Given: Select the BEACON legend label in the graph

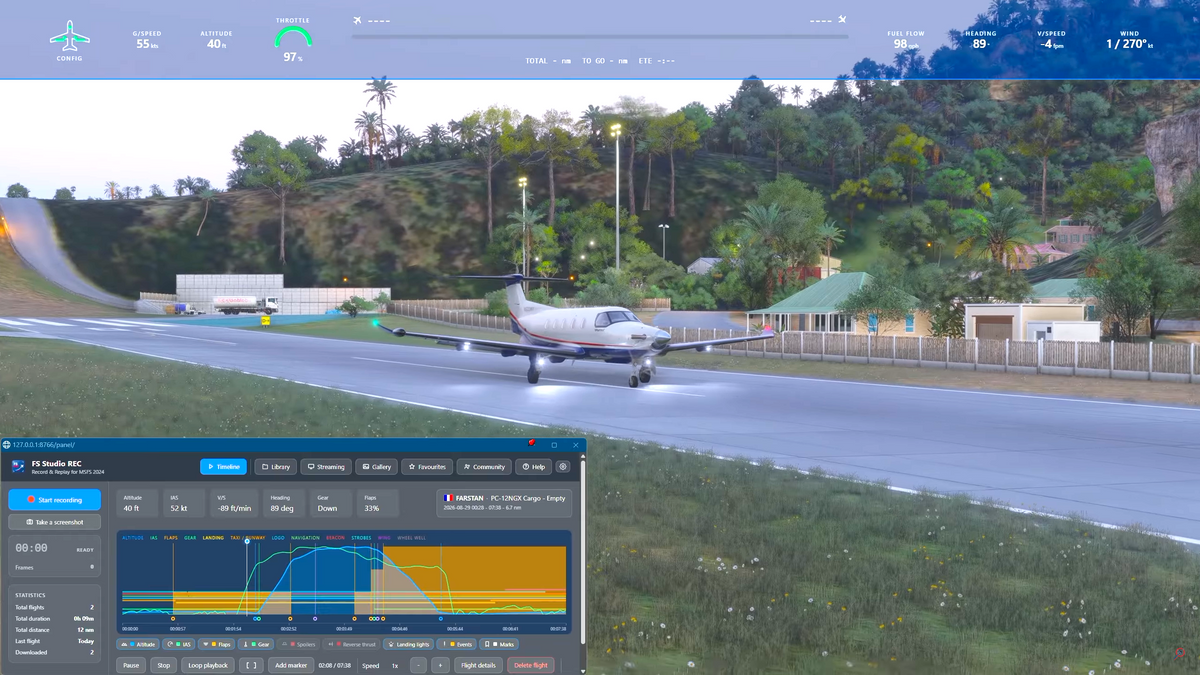Looking at the screenshot, I should 335,537.
